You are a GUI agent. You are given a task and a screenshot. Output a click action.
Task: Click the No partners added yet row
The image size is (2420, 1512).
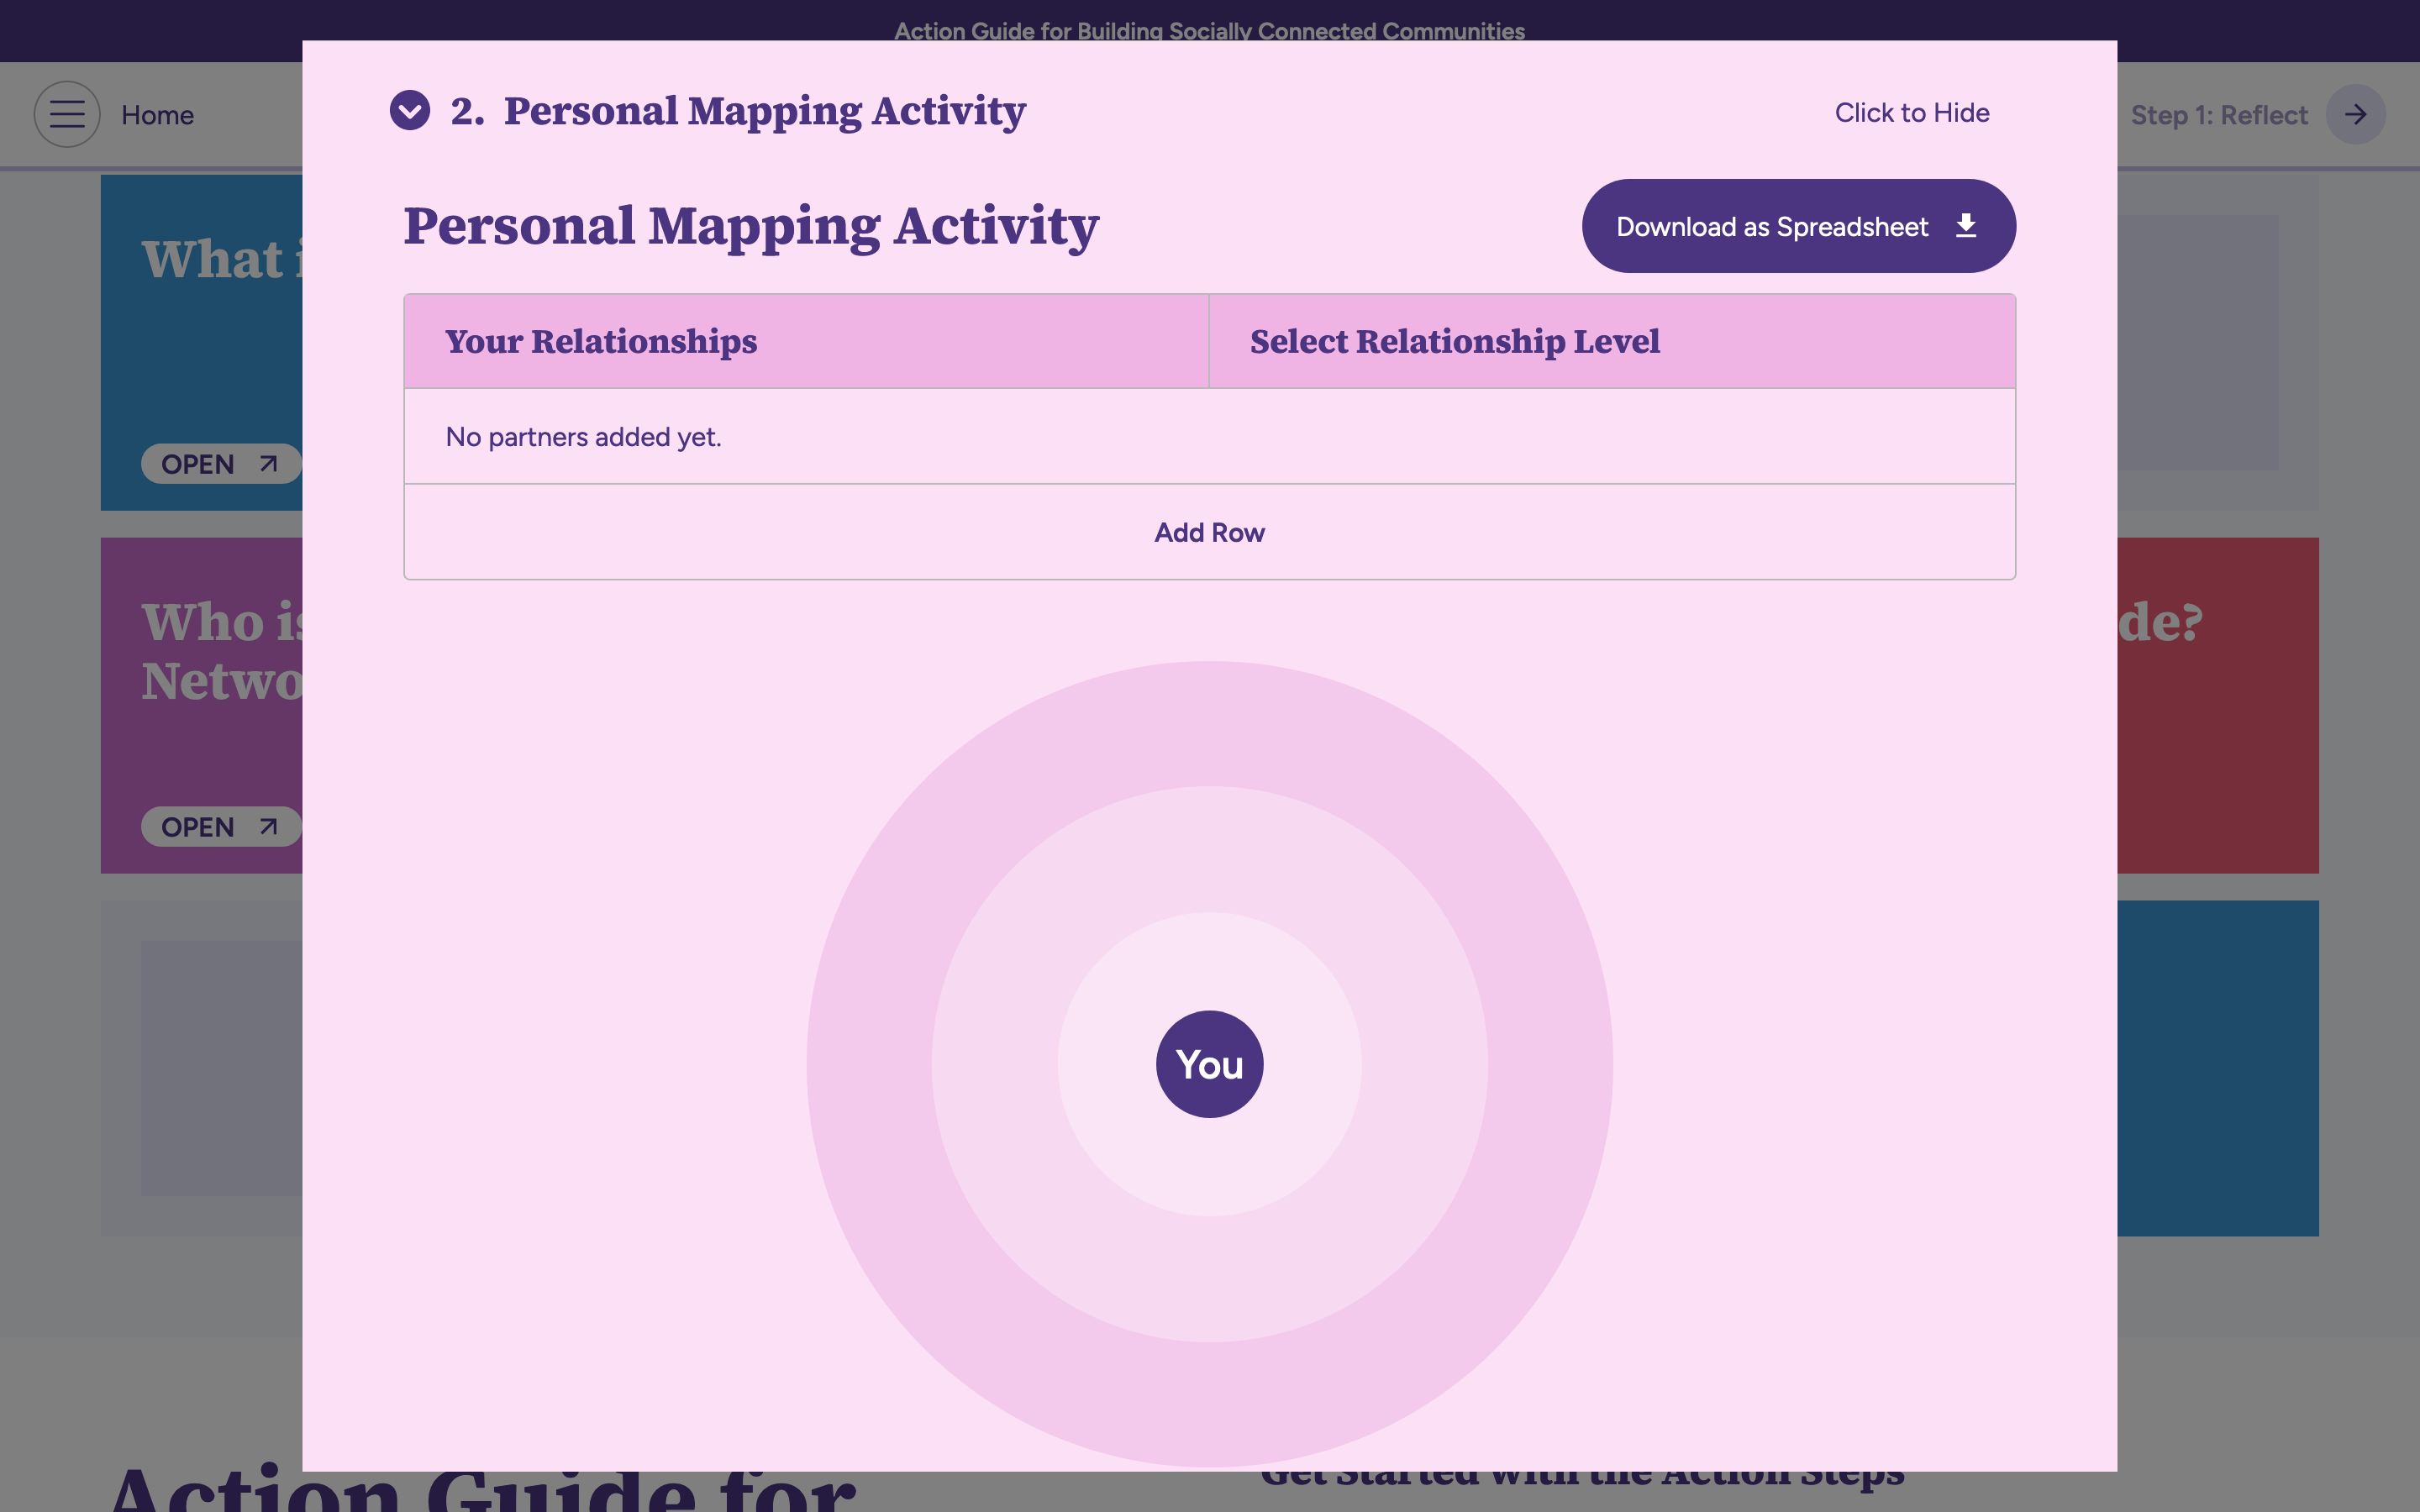(x=583, y=437)
